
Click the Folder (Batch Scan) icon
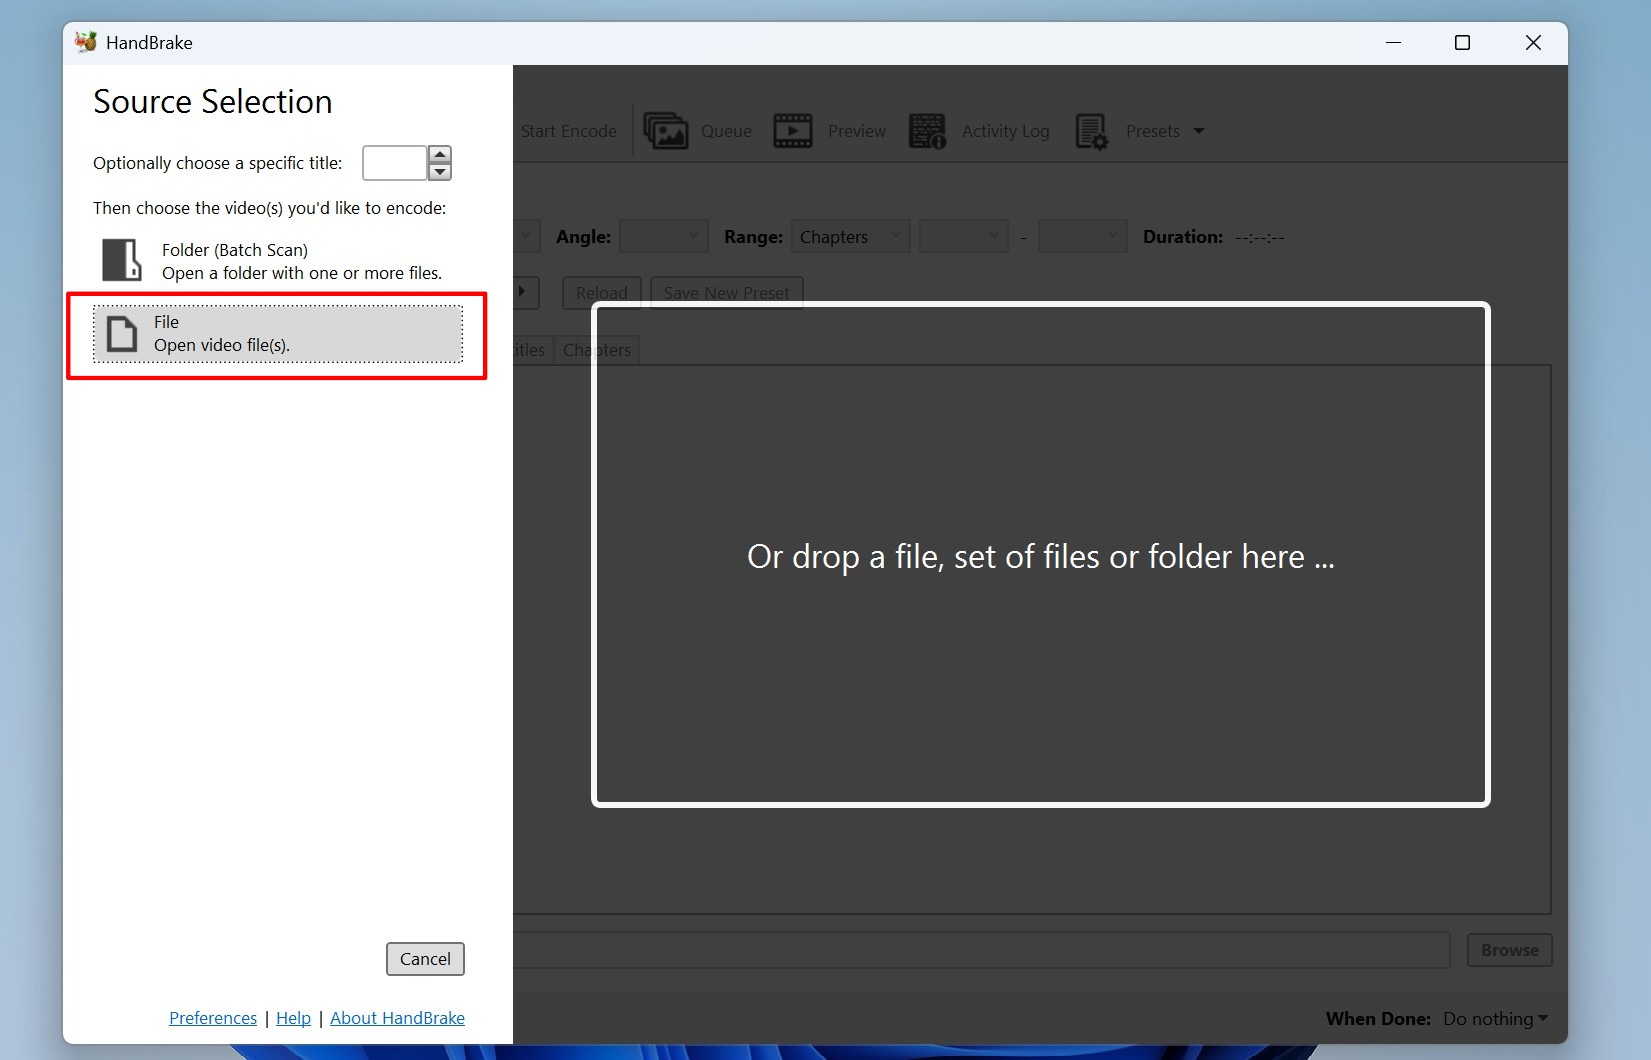coord(122,260)
